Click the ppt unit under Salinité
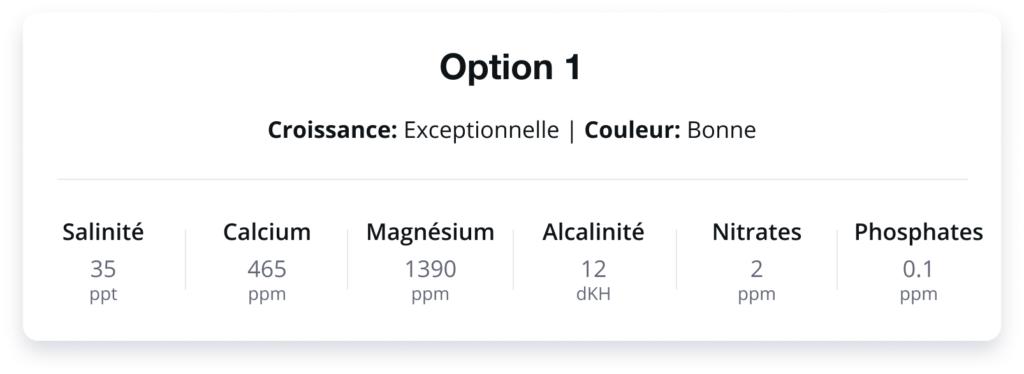The image size is (1024, 374). click(103, 295)
